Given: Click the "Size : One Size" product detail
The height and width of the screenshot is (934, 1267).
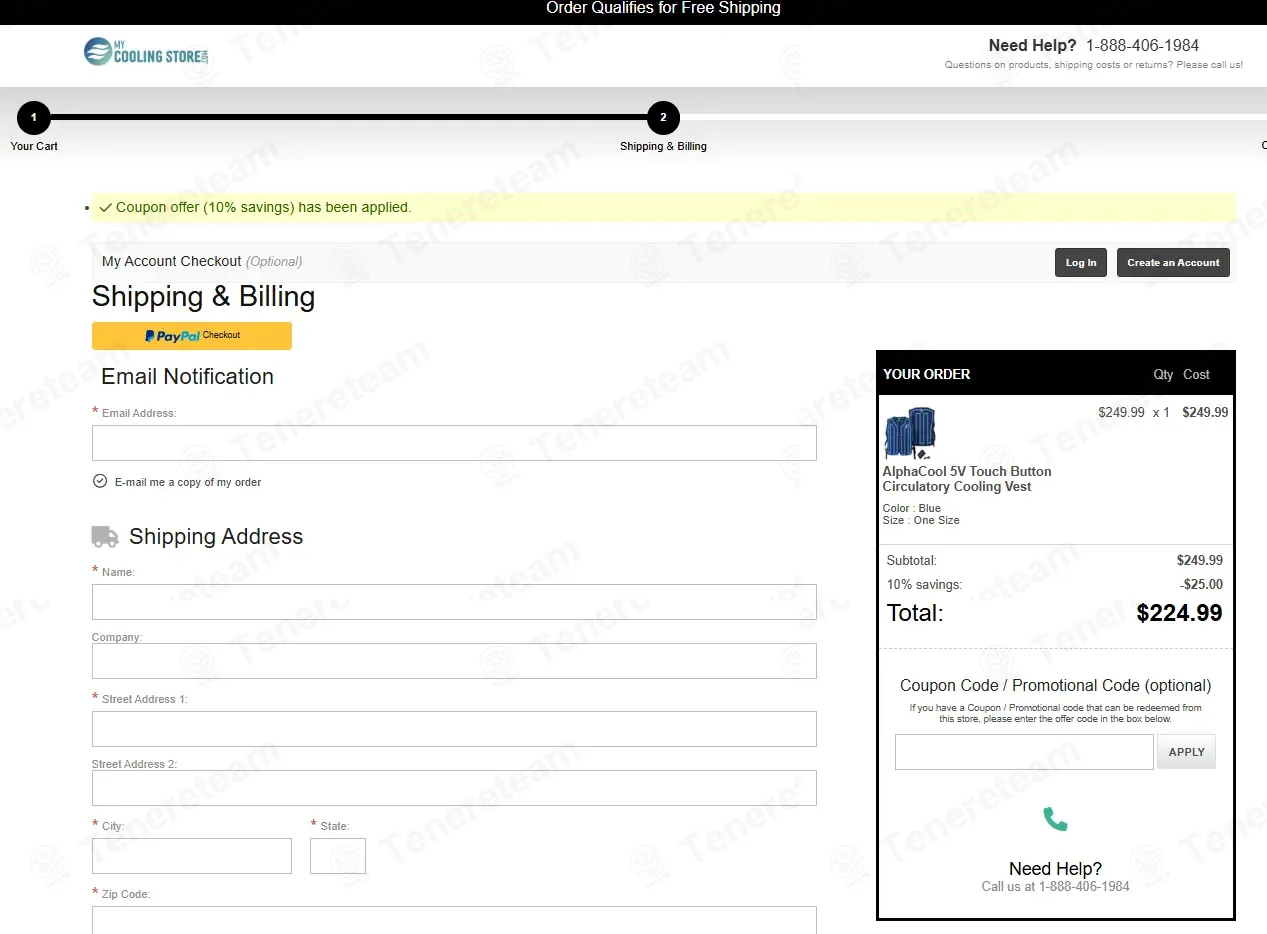Looking at the screenshot, I should click(x=921, y=520).
